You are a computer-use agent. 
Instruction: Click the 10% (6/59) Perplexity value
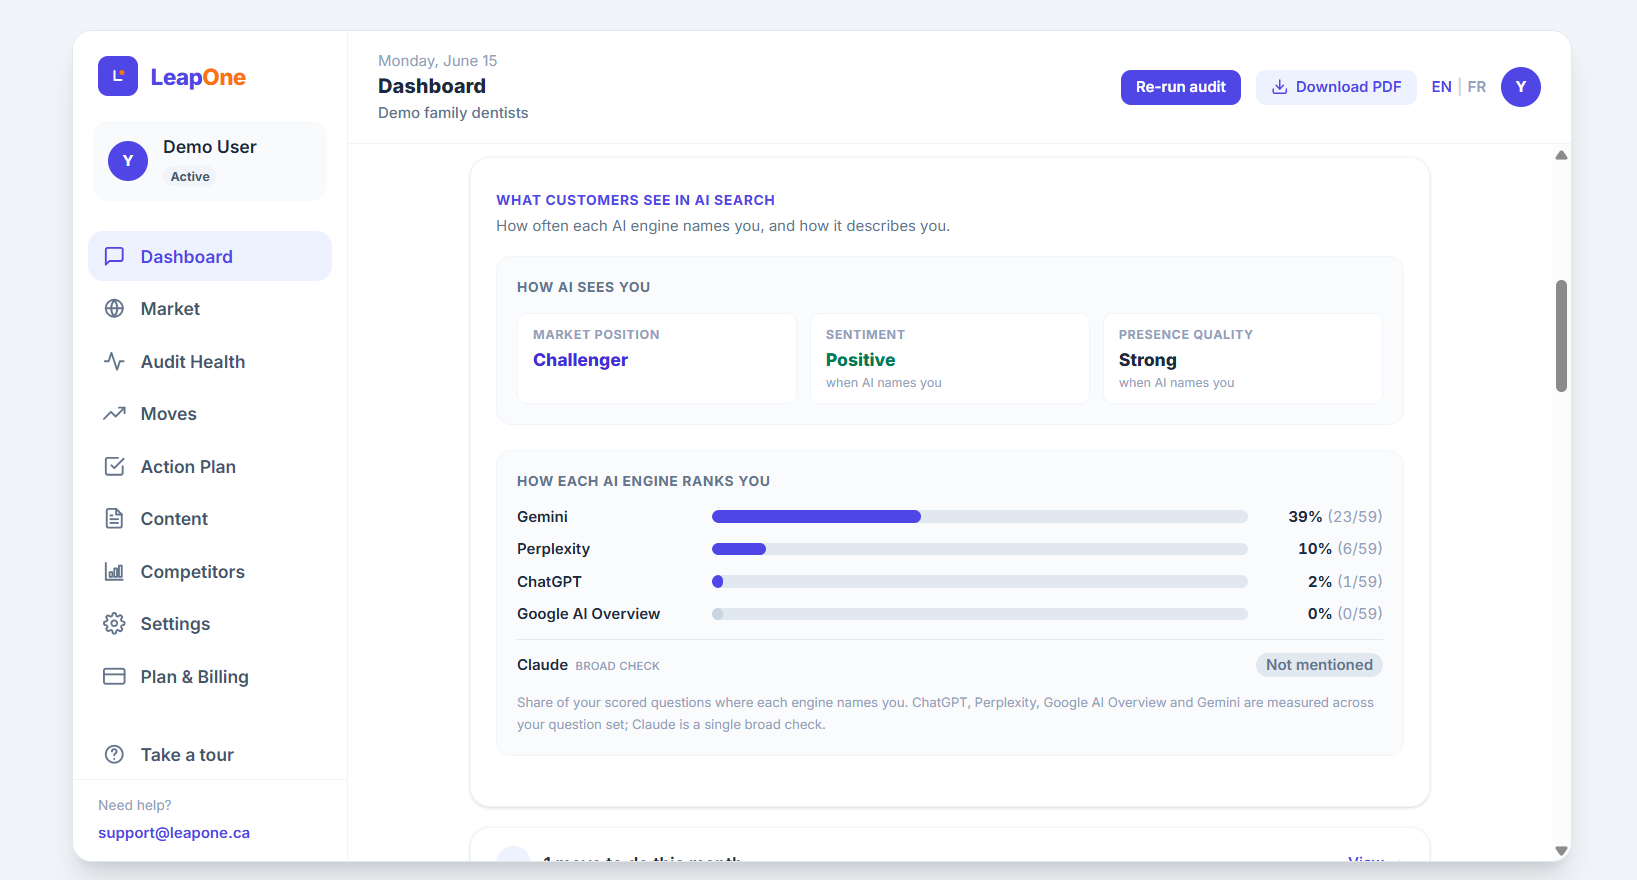tap(1340, 548)
